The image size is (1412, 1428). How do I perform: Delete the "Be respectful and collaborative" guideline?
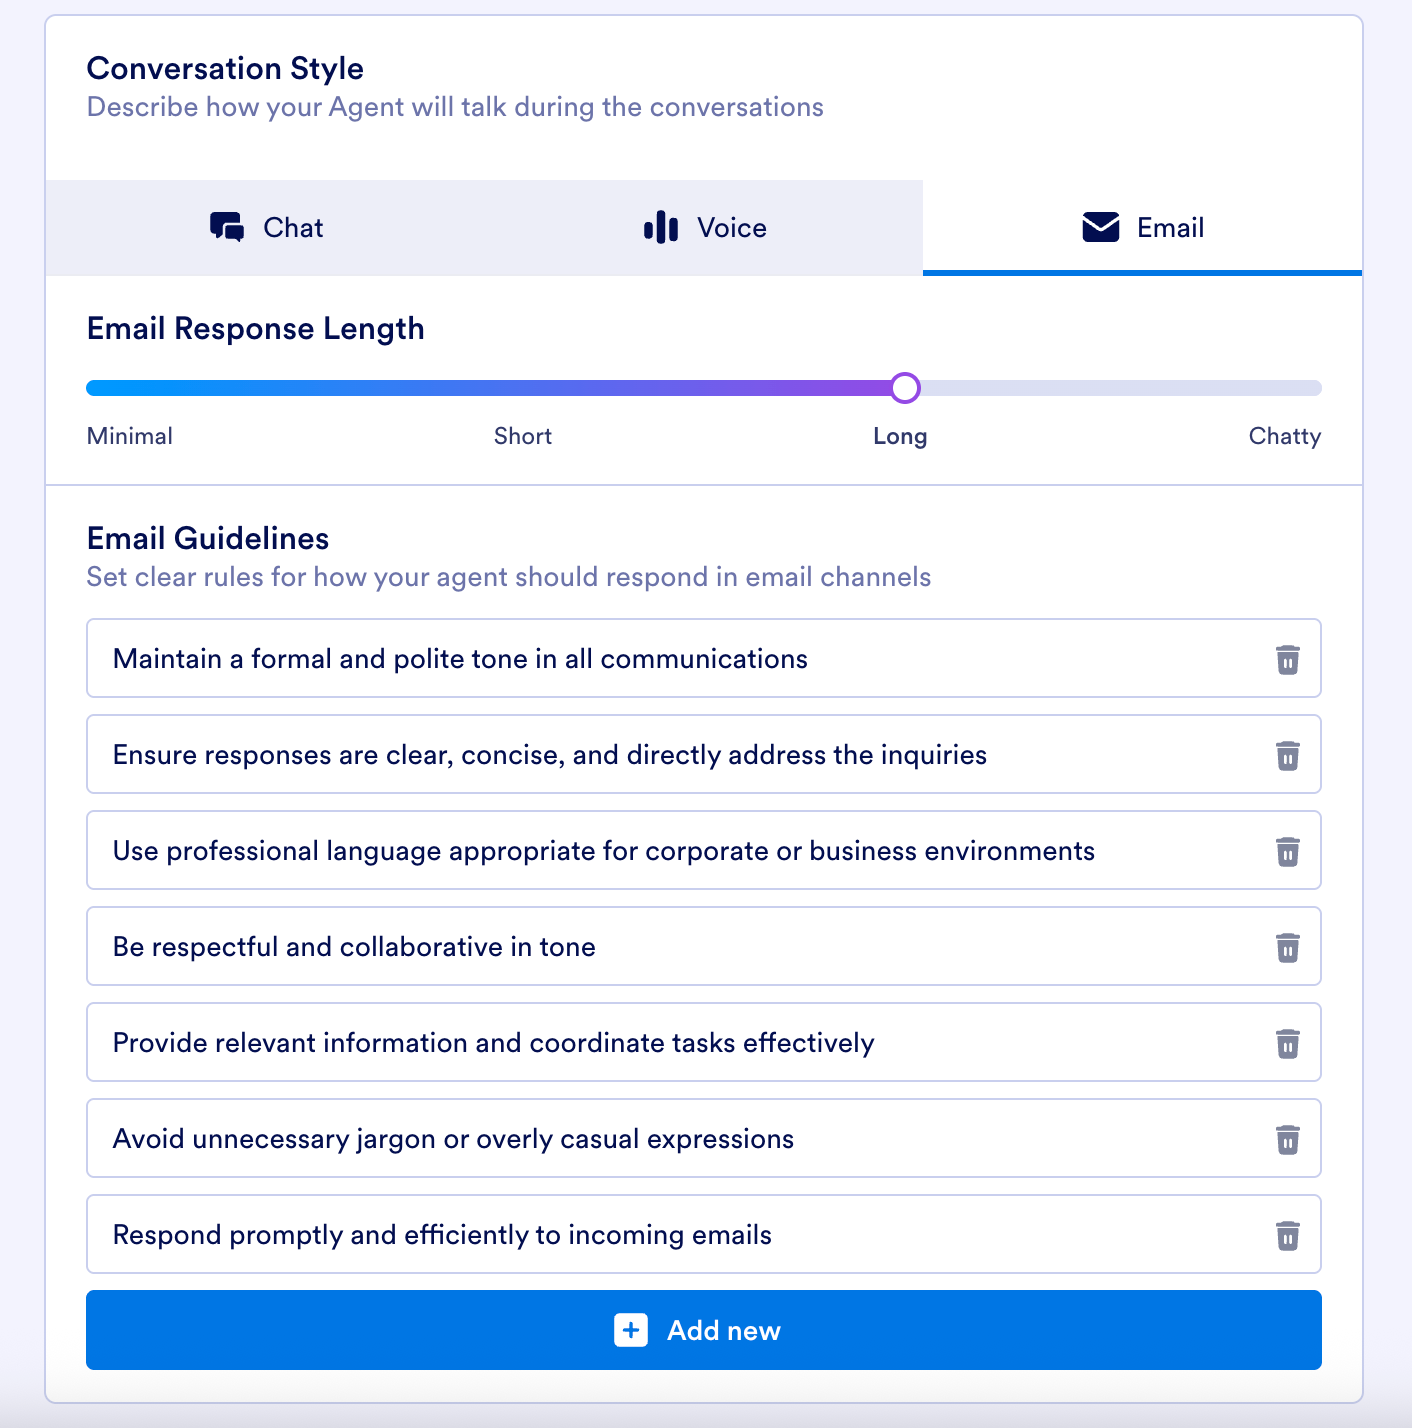[x=1287, y=947]
